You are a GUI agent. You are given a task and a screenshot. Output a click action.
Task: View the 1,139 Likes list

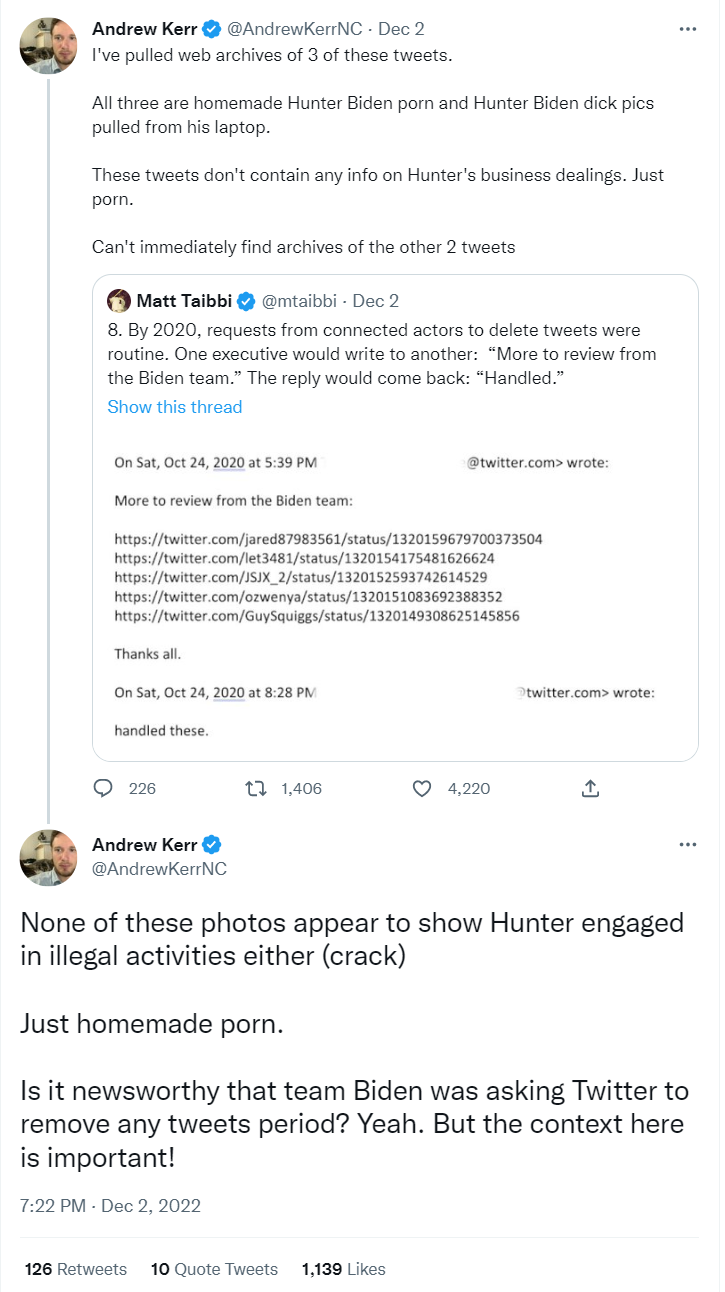(x=343, y=1269)
